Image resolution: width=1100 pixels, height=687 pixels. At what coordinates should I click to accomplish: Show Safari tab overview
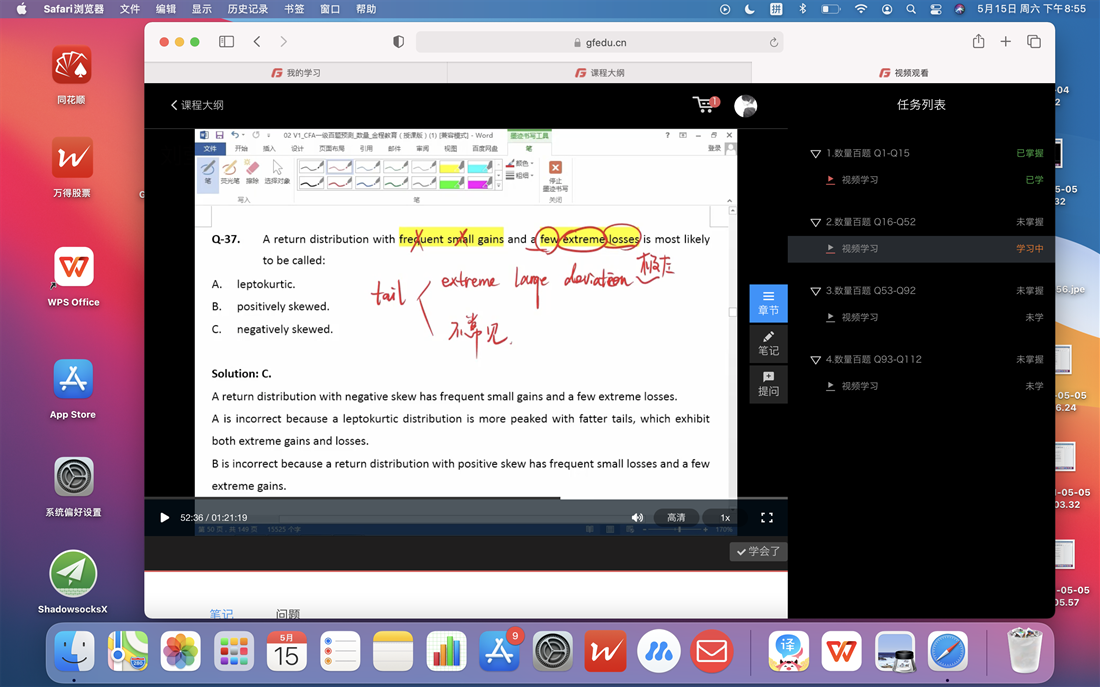1034,42
